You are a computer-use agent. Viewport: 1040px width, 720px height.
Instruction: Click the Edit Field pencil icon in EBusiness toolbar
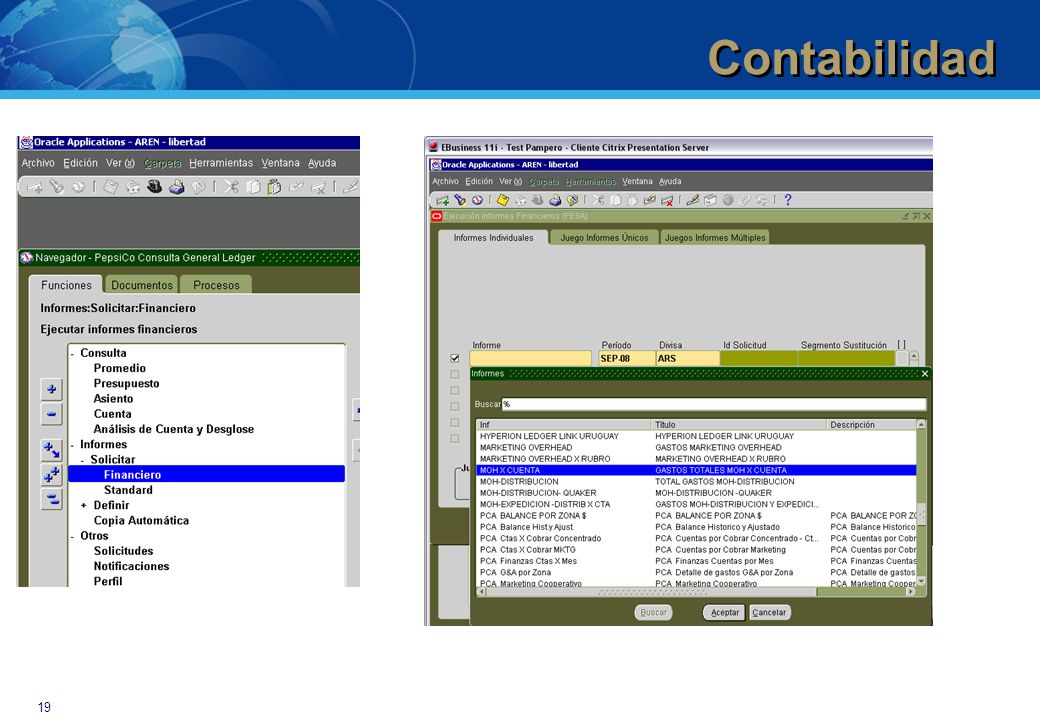pyautogui.click(x=693, y=200)
